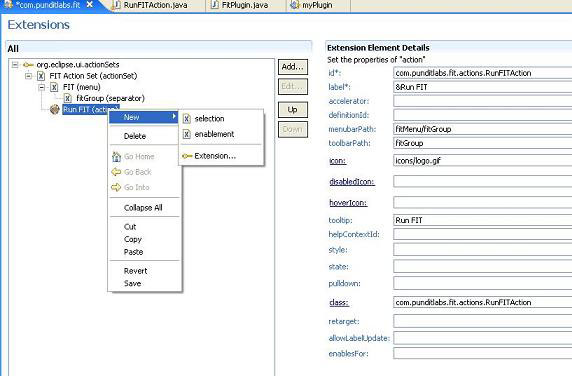This screenshot has width=572, height=376.
Task: Click the empty style field
Action: point(482,250)
